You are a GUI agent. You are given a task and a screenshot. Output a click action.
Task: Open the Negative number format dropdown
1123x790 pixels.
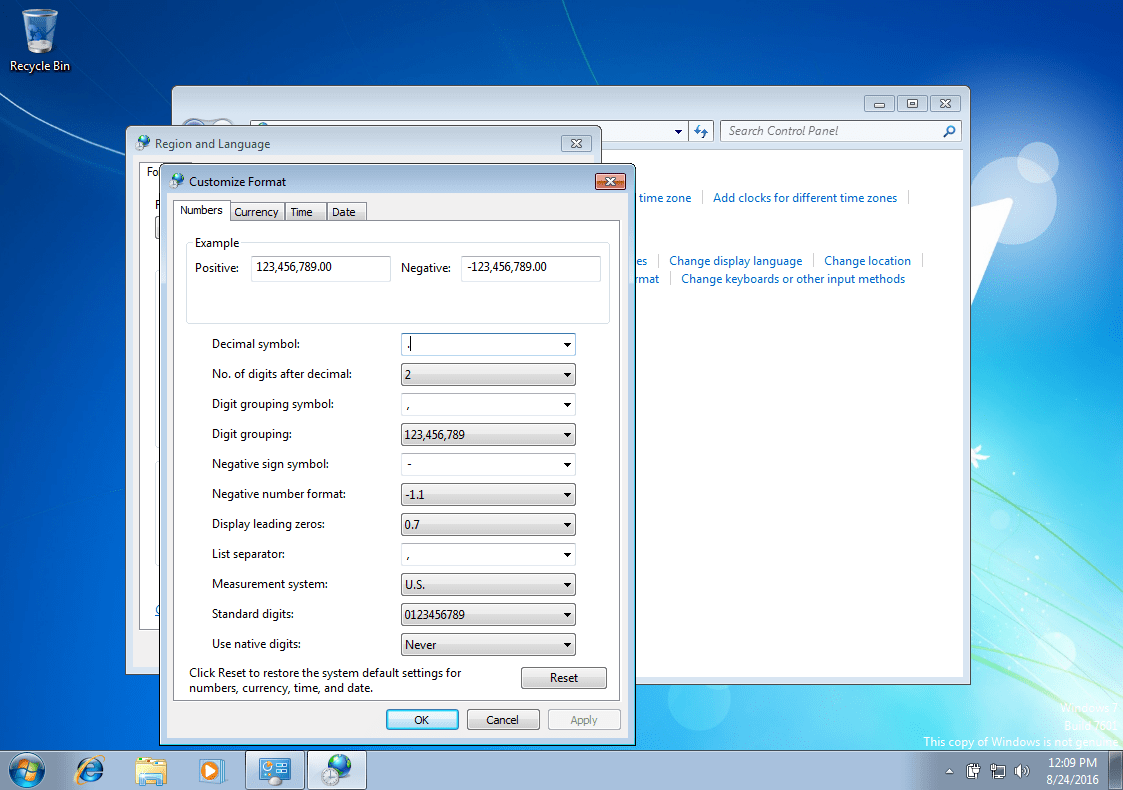(x=488, y=495)
